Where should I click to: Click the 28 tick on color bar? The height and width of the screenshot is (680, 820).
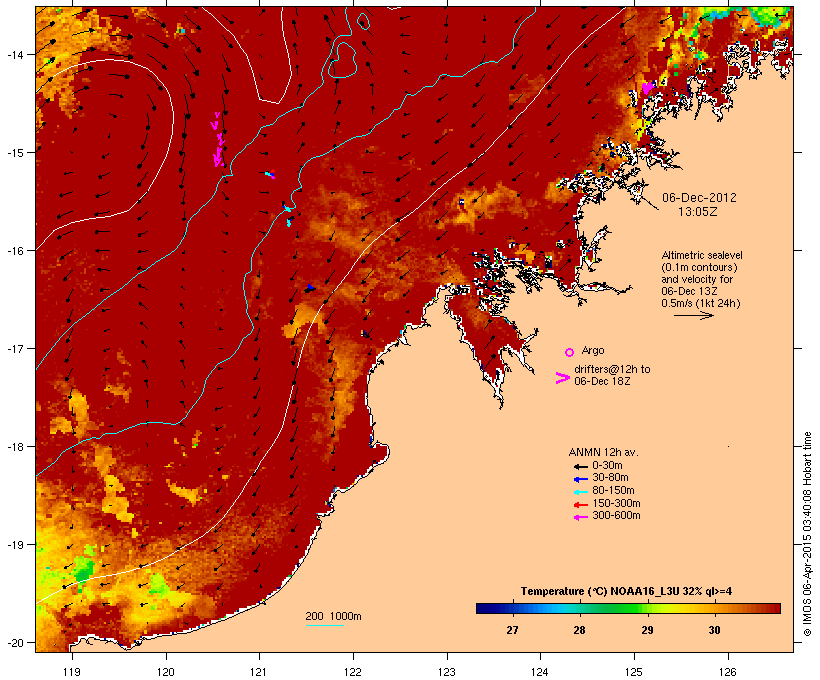(x=579, y=630)
